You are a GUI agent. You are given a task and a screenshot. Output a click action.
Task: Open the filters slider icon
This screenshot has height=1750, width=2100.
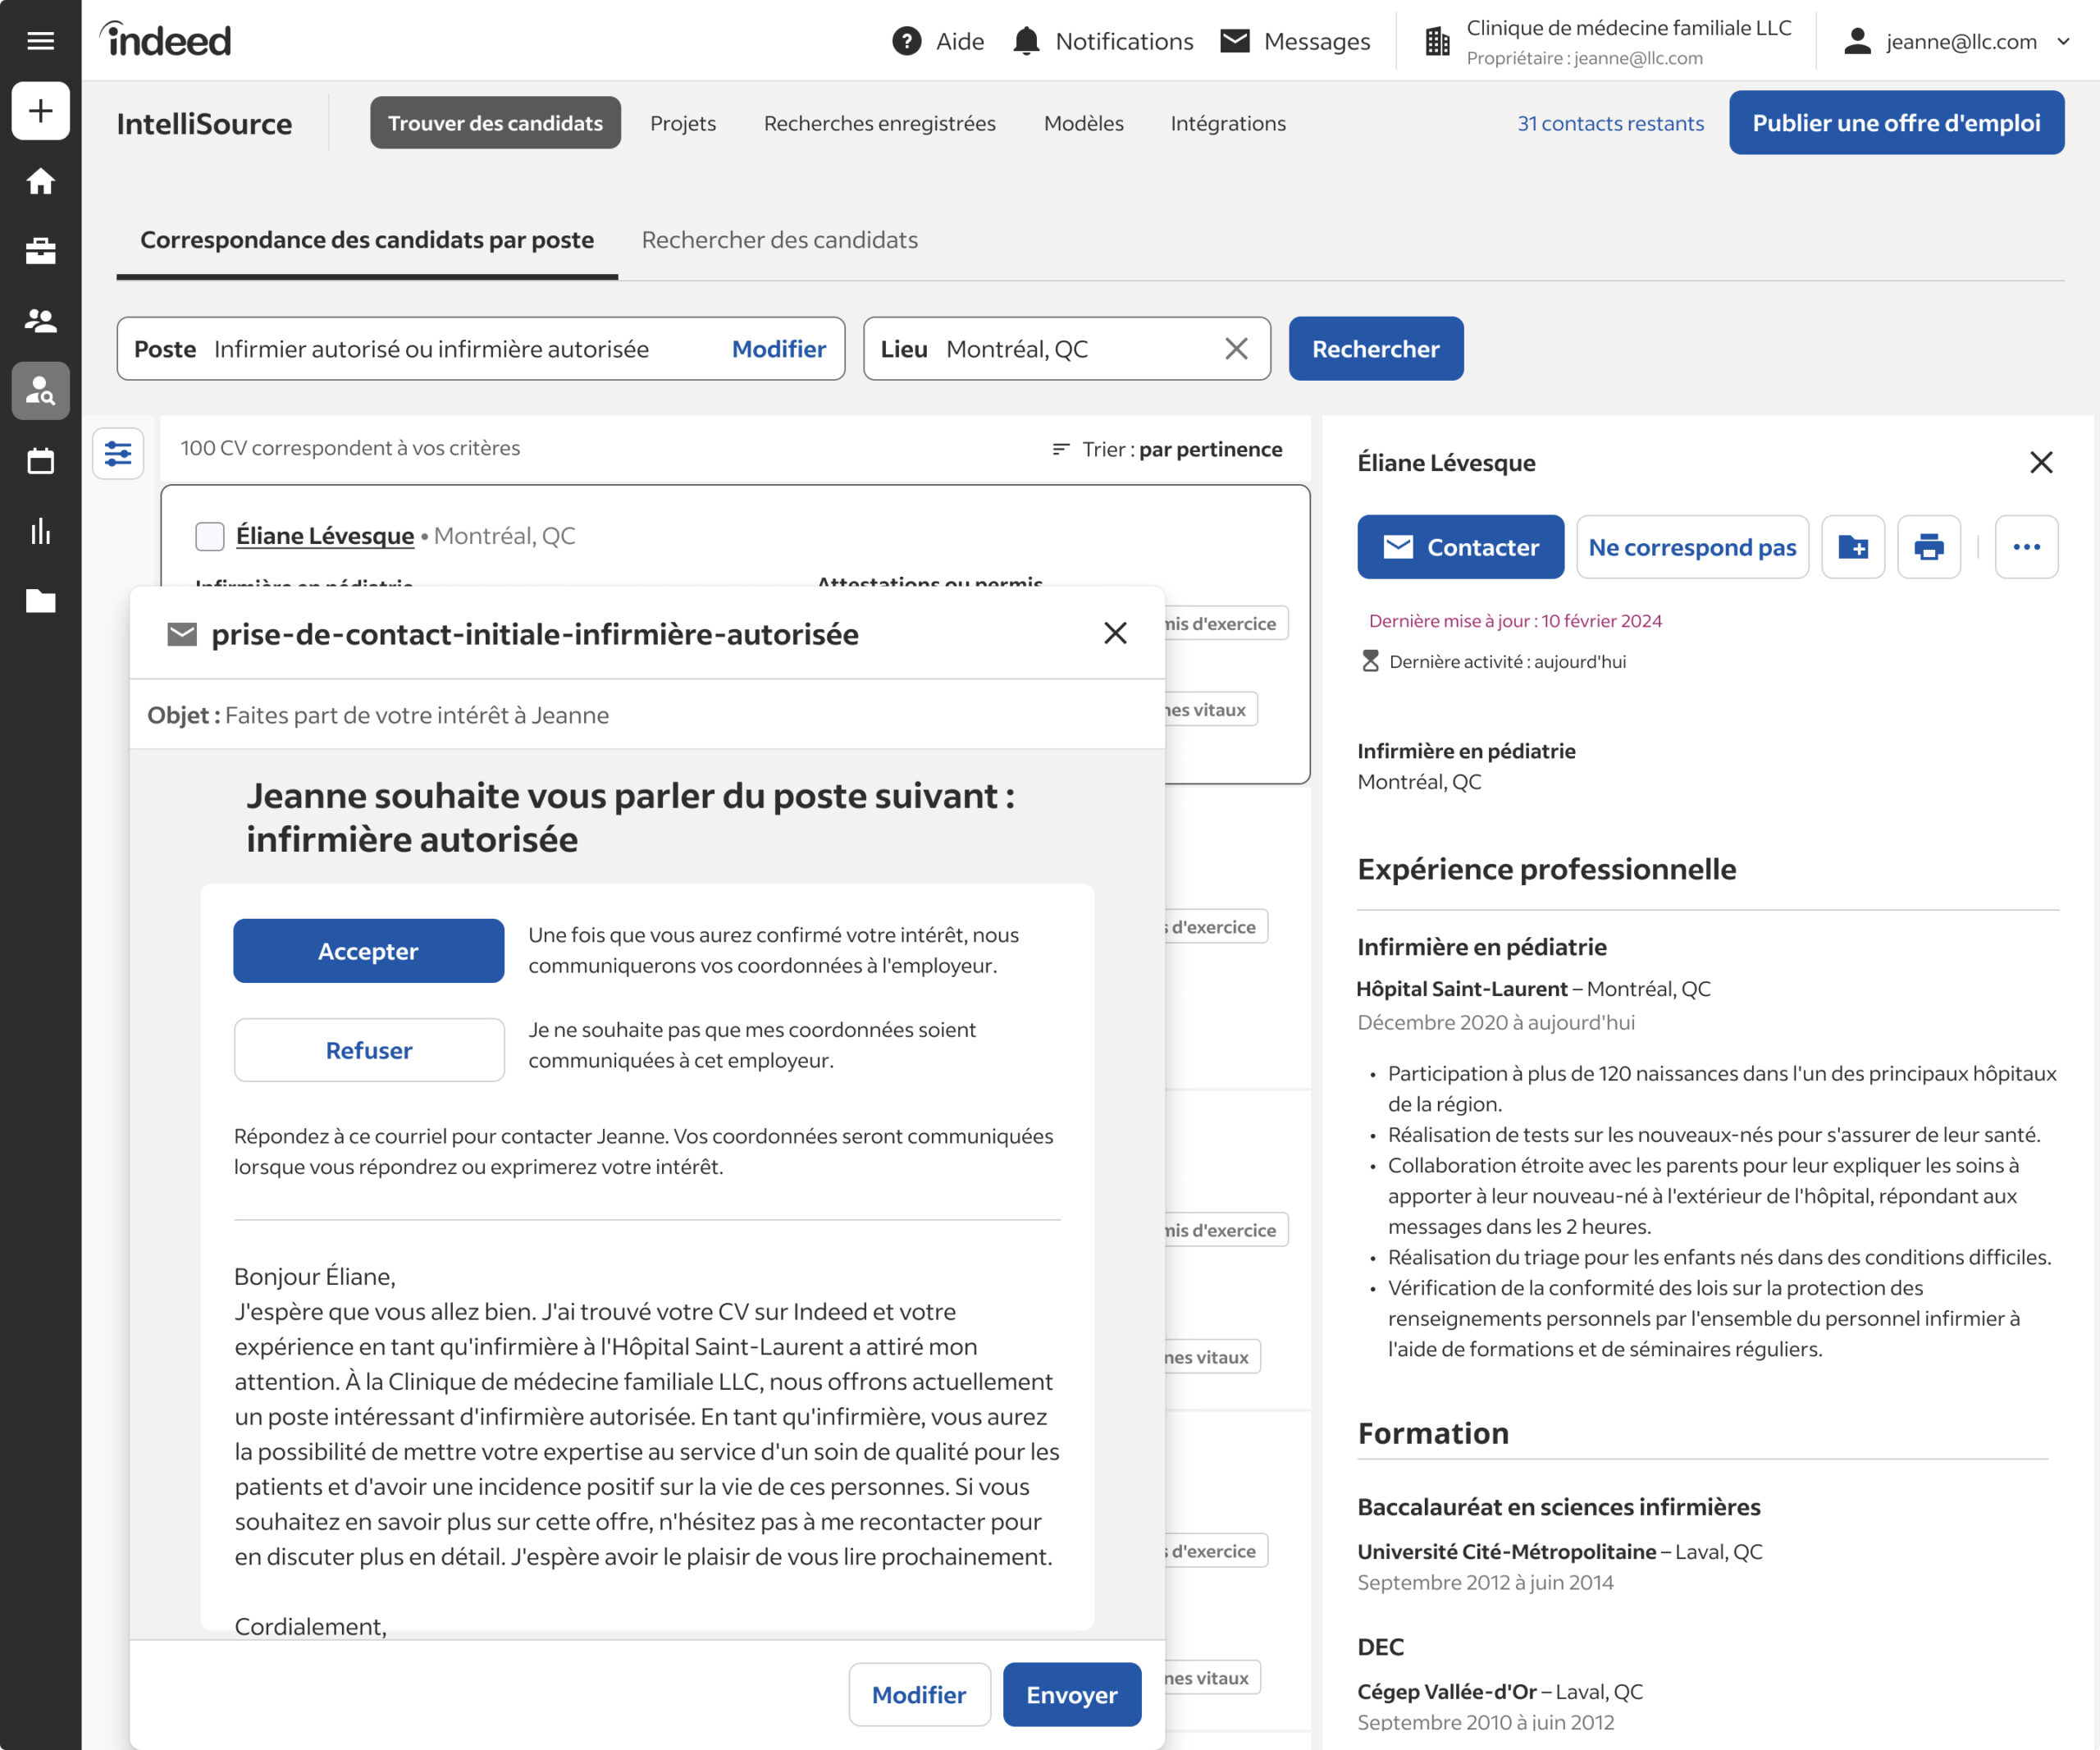118,454
